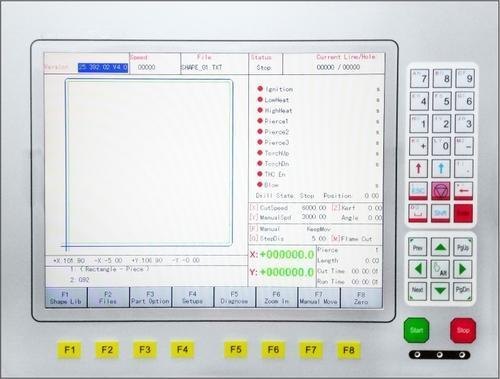Click the LowHeat red indicator dot

point(260,99)
